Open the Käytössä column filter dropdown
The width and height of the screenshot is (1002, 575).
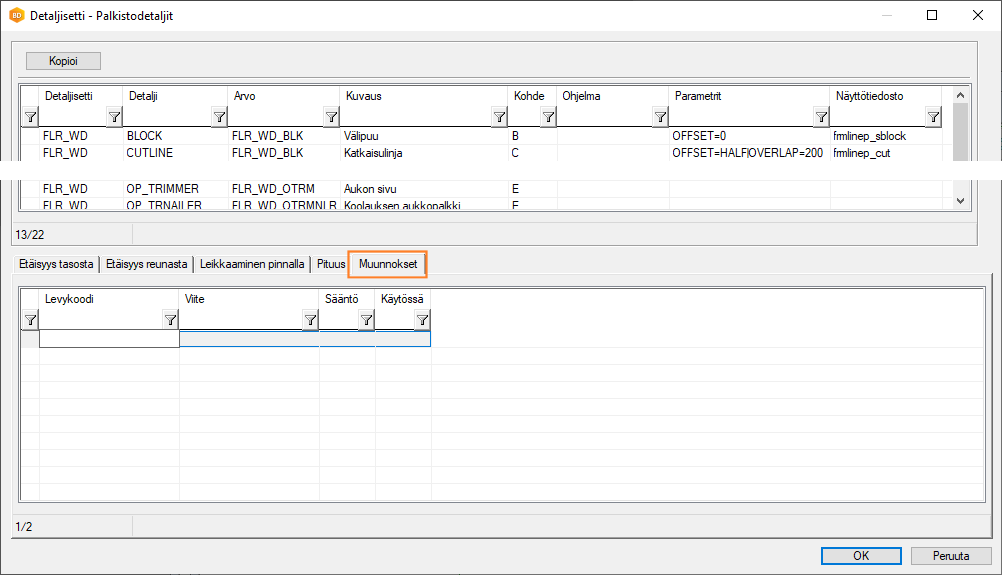422,320
